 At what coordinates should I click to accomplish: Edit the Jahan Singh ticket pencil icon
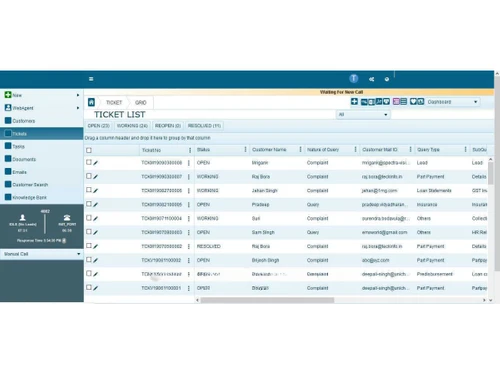tap(96, 191)
